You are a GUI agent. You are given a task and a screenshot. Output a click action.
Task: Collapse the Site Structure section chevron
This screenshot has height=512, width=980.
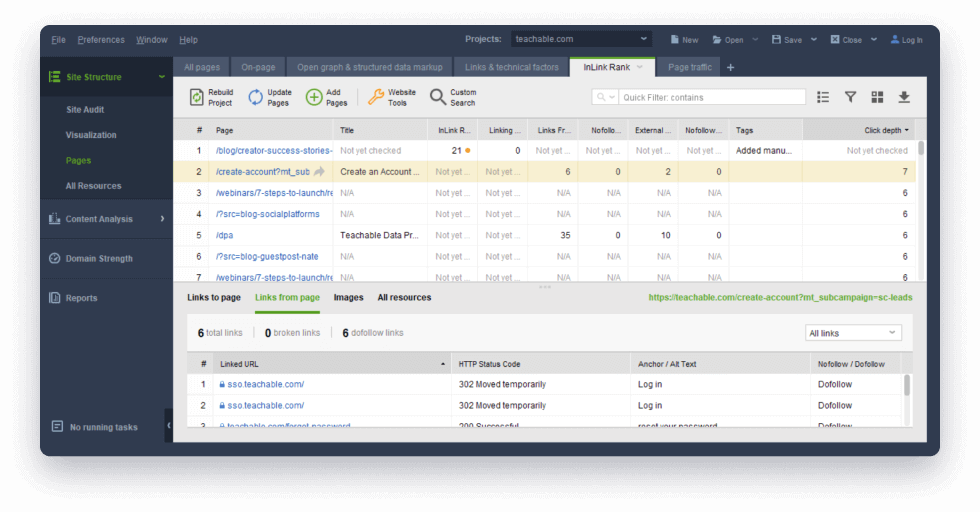[x=162, y=77]
